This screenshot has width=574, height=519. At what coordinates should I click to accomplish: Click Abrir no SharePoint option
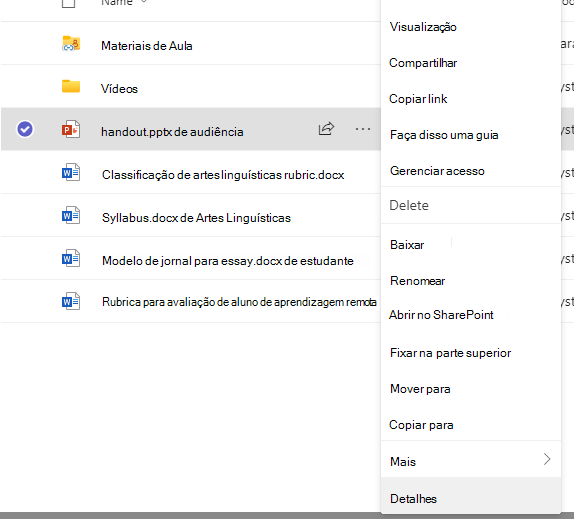441,315
